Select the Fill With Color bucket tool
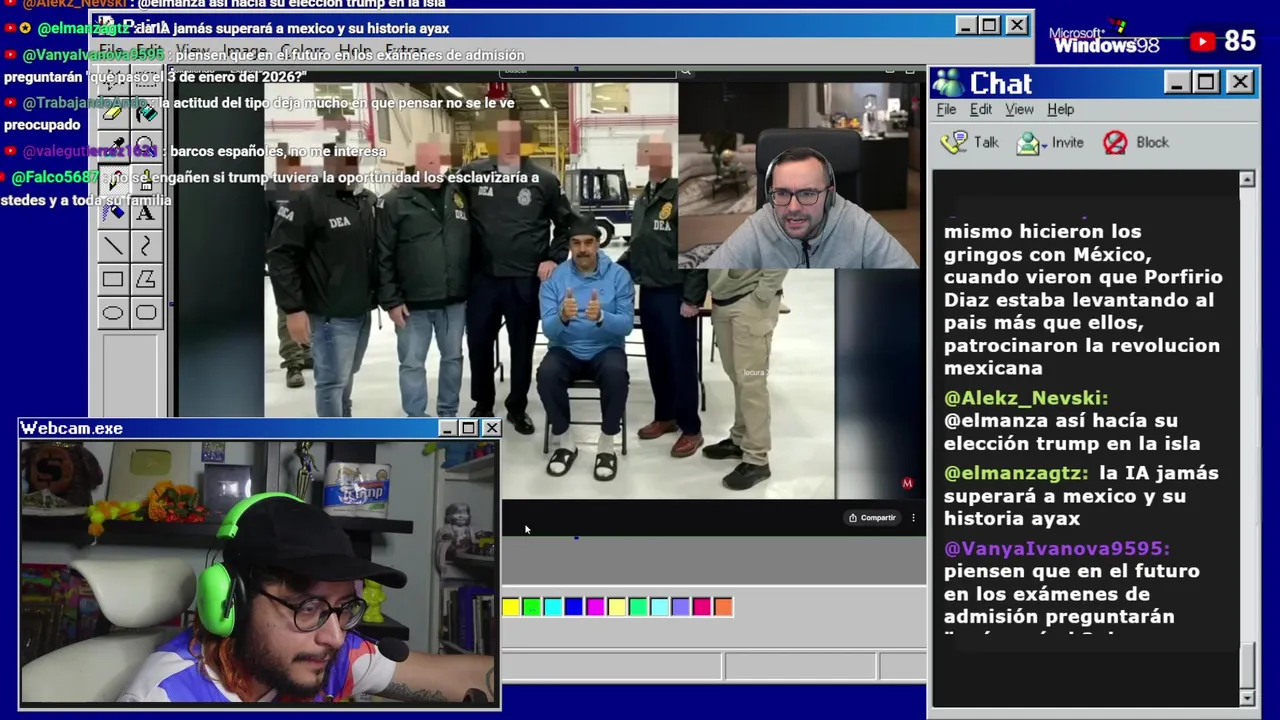This screenshot has height=720, width=1280. (146, 112)
